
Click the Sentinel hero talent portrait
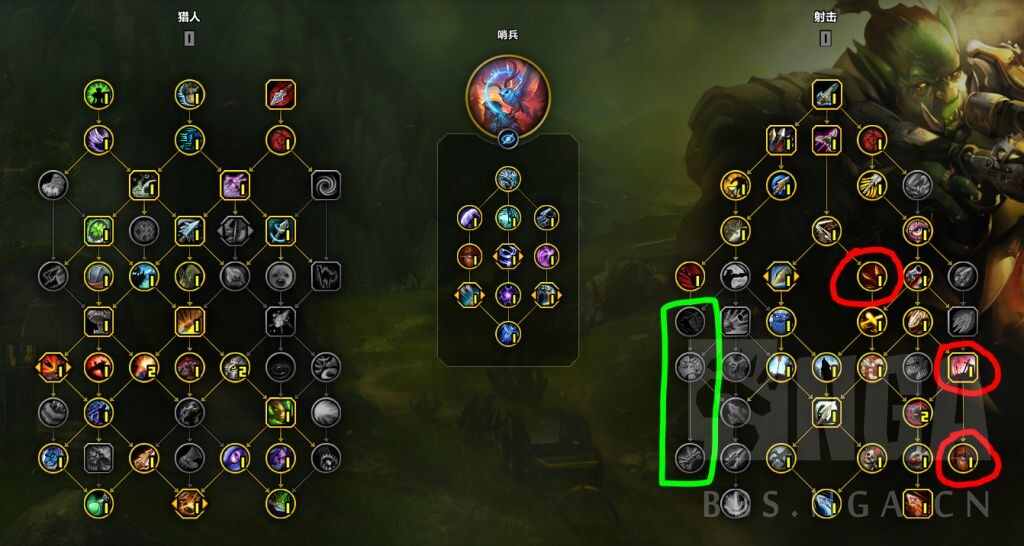point(508,95)
